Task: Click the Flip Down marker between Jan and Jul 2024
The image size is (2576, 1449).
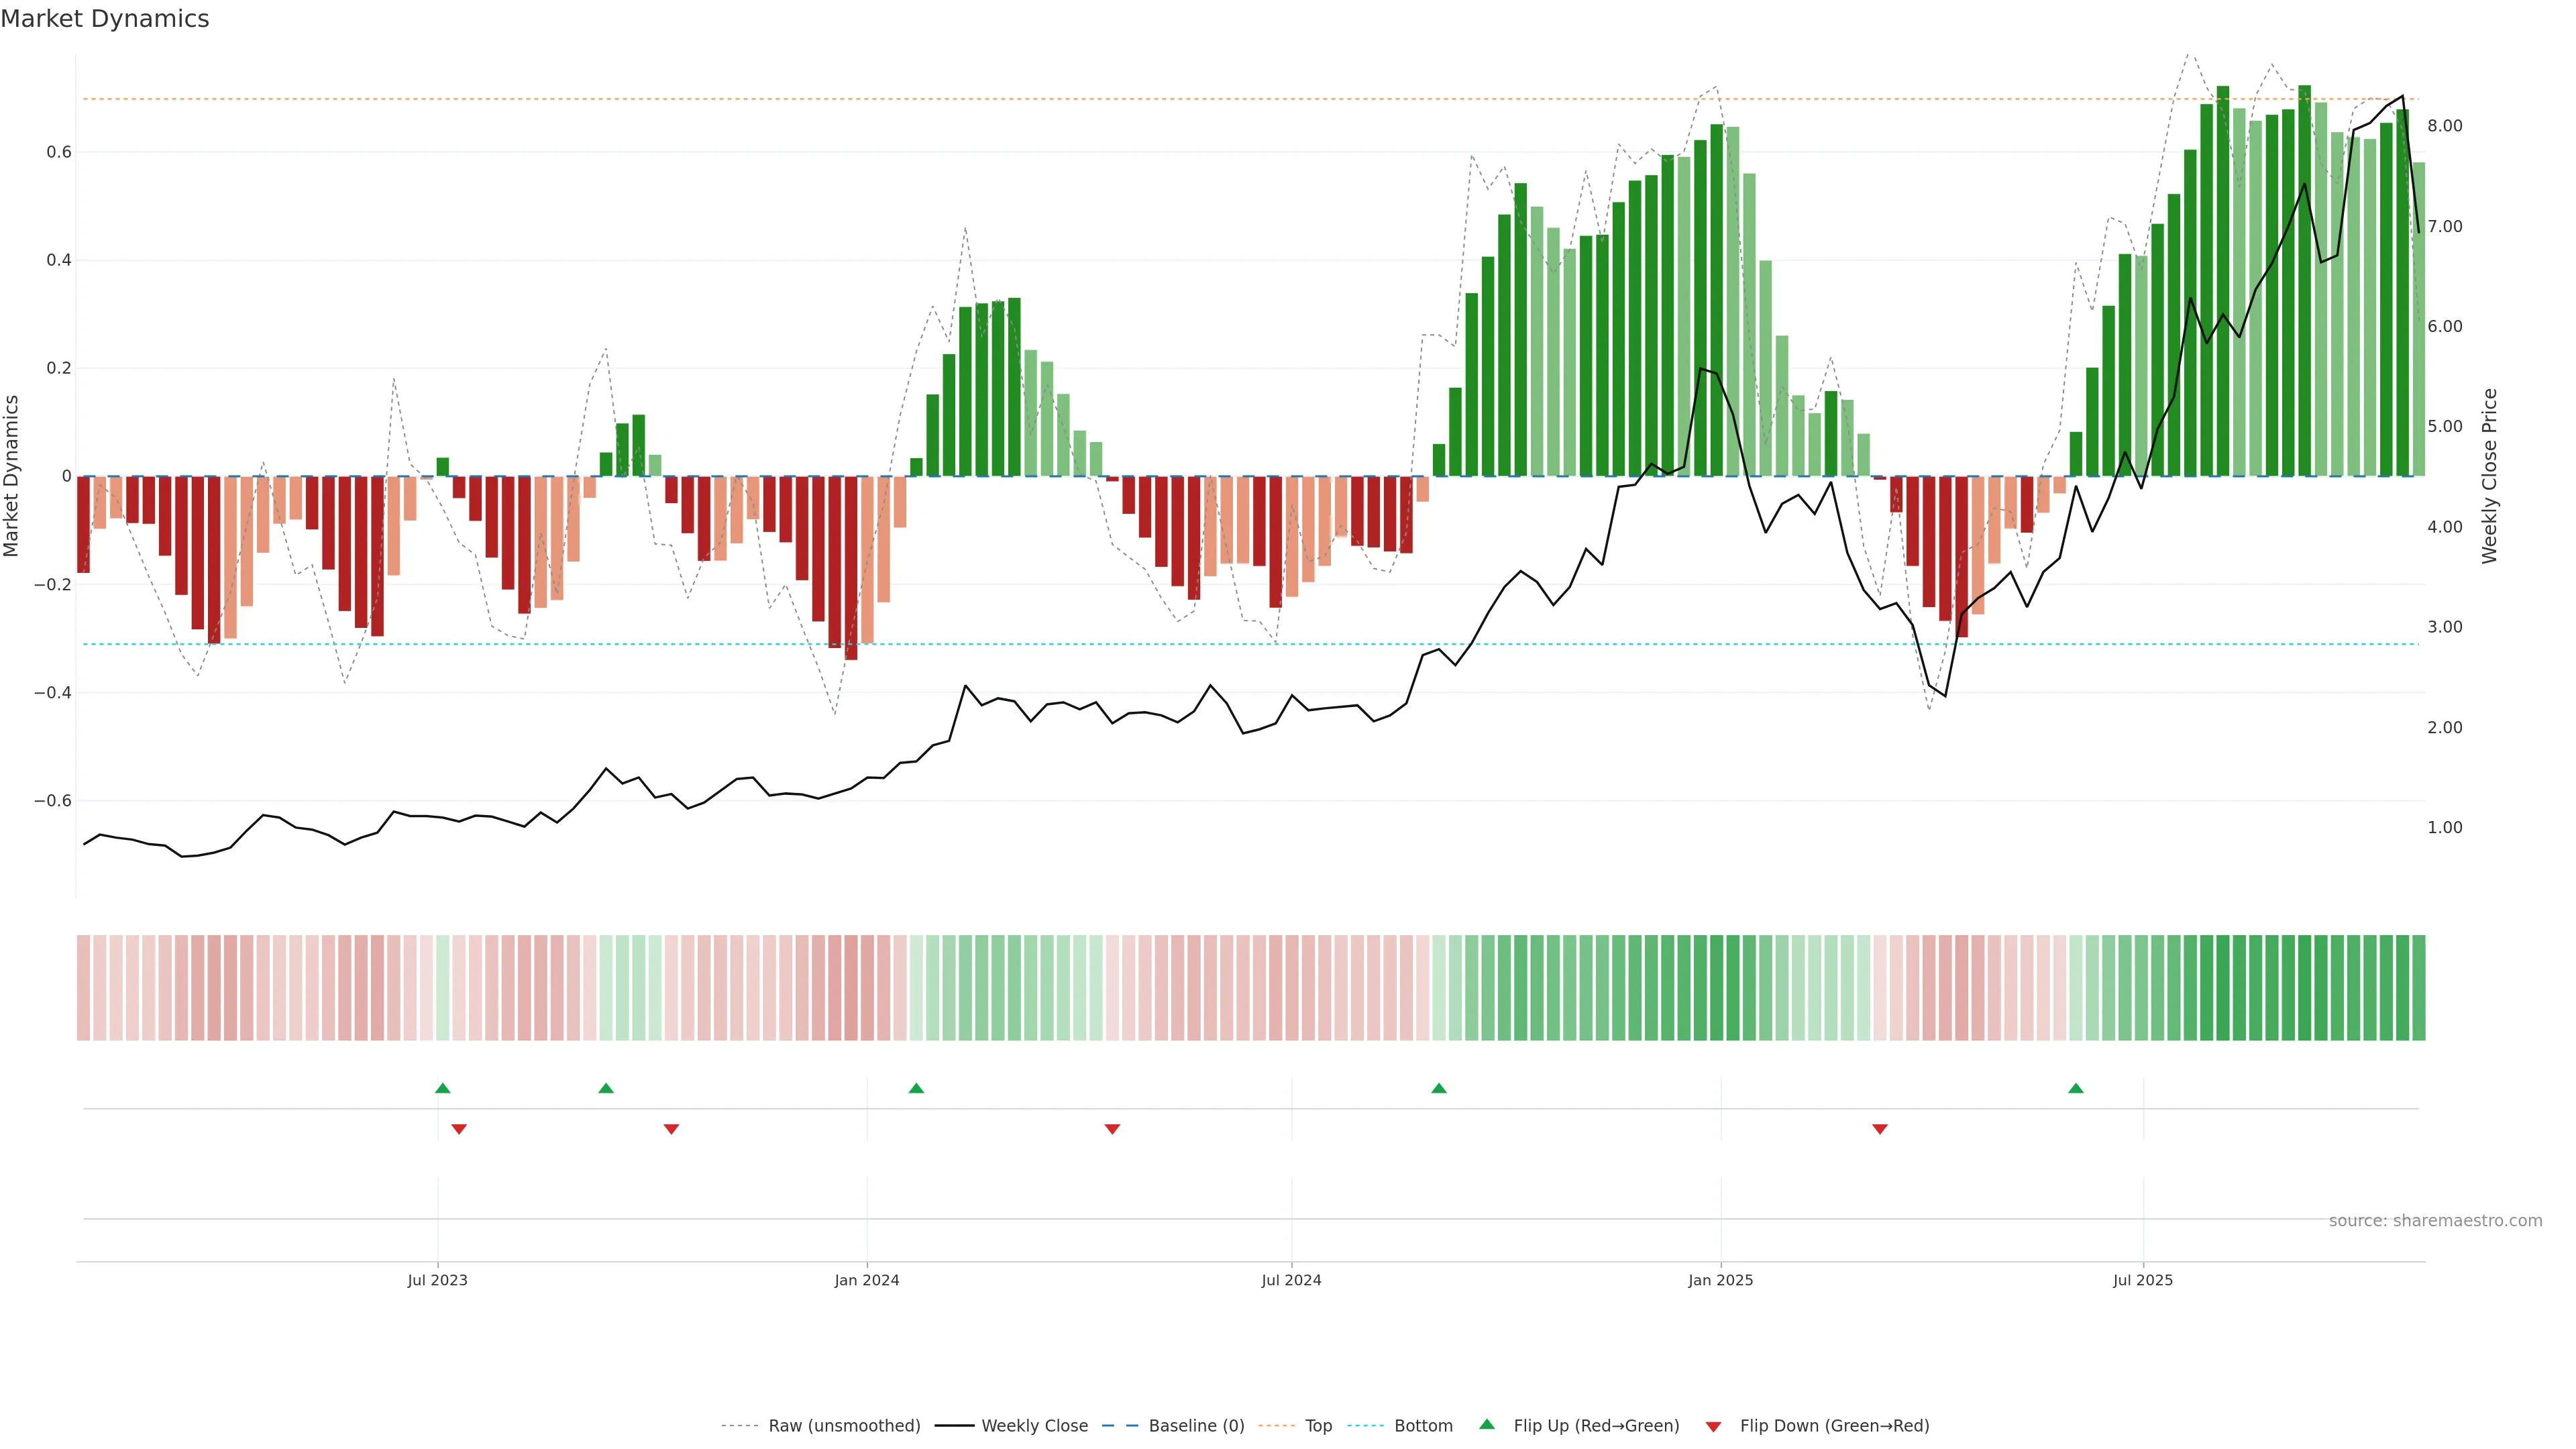Action: click(x=1112, y=1129)
